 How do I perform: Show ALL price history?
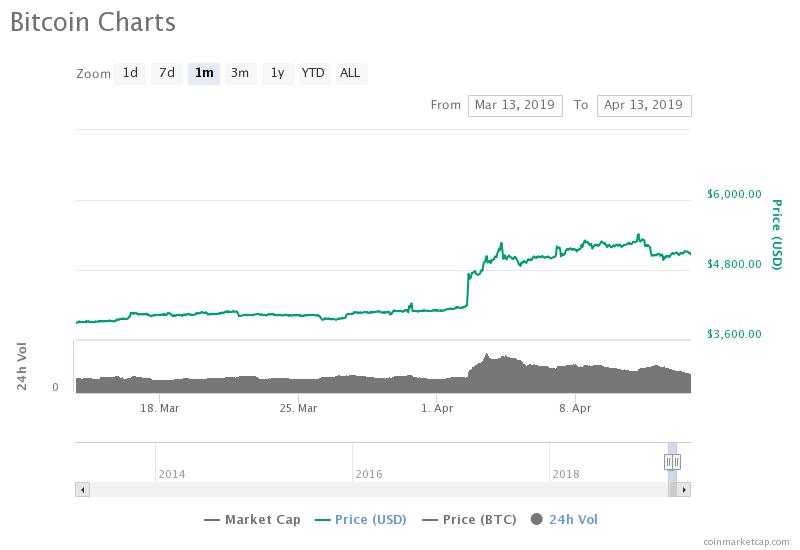(x=350, y=73)
